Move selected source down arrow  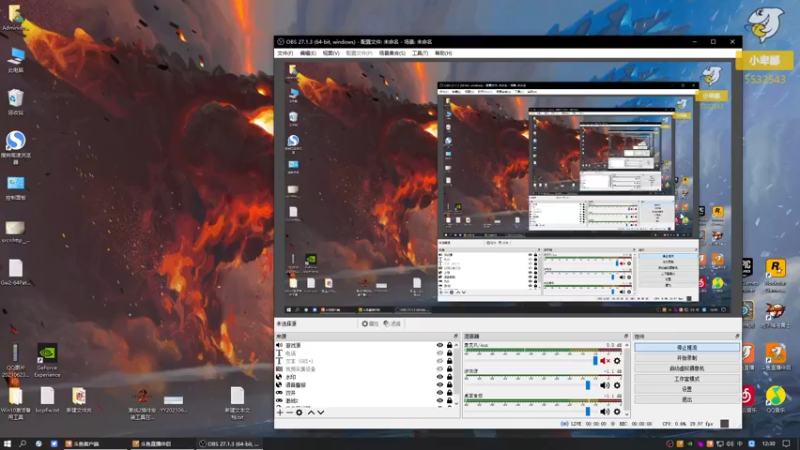click(x=321, y=412)
